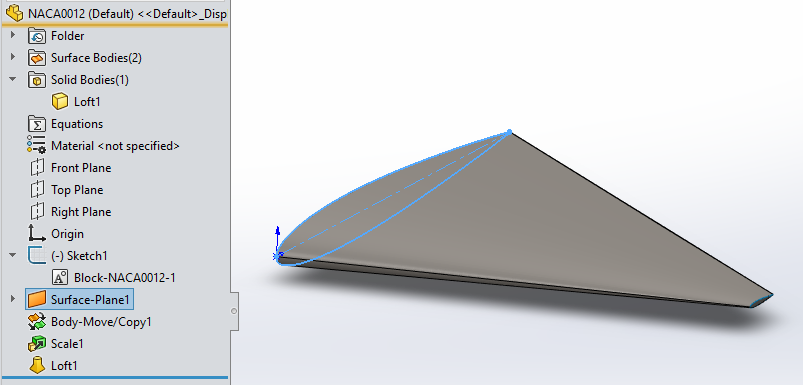Viewport: 803px width, 385px height.
Task: Click the Folder history icon
Action: tap(37, 36)
